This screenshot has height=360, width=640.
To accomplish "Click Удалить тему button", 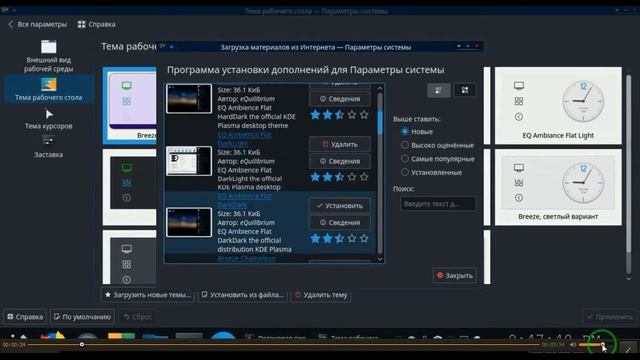I will tap(321, 295).
